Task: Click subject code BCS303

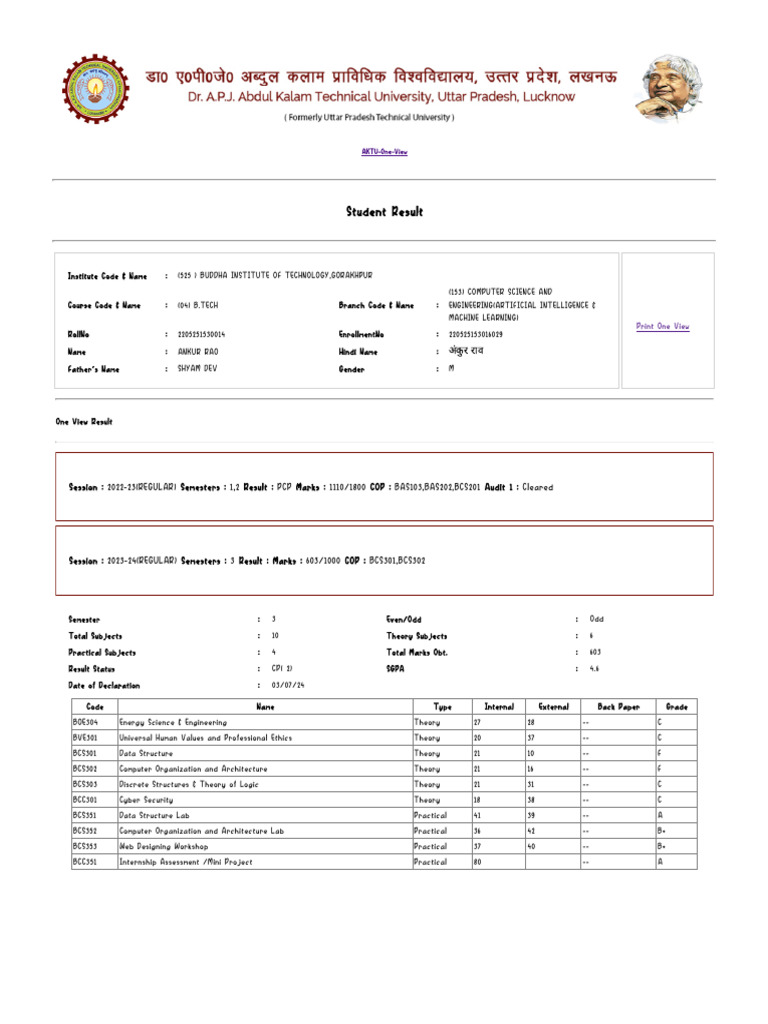Action: tap(84, 784)
